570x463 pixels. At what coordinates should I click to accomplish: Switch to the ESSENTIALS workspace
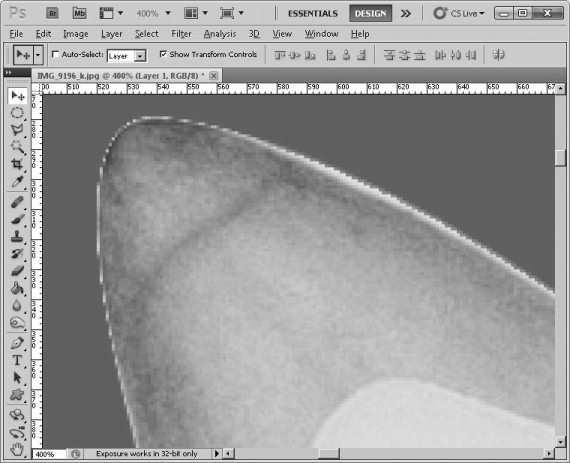pos(313,14)
